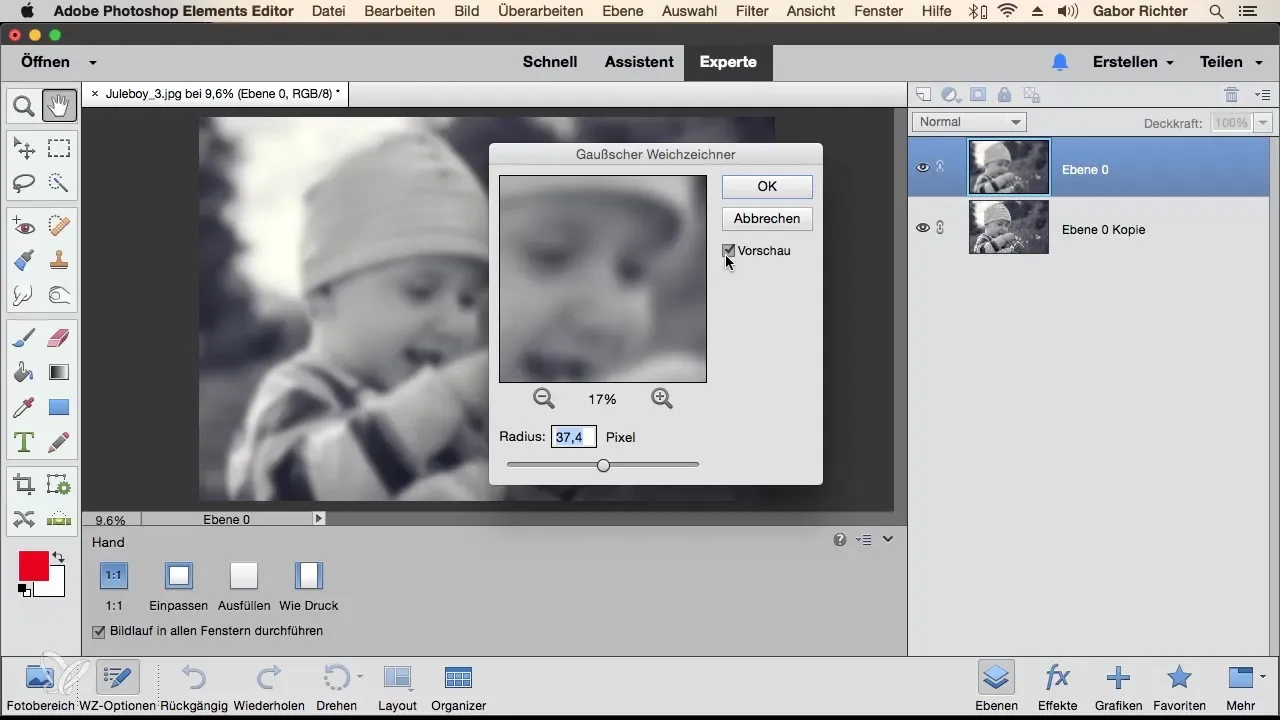Open the Normal blend mode dropdown
Screen dimensions: 1280x720
969,122
